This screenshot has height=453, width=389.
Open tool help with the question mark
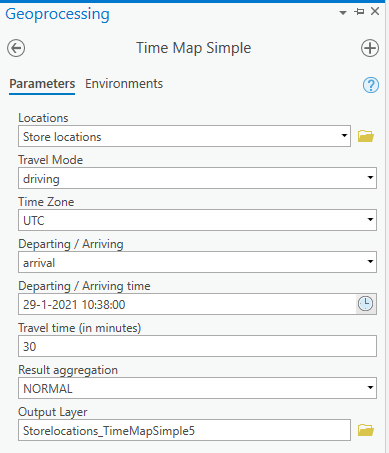(371, 85)
